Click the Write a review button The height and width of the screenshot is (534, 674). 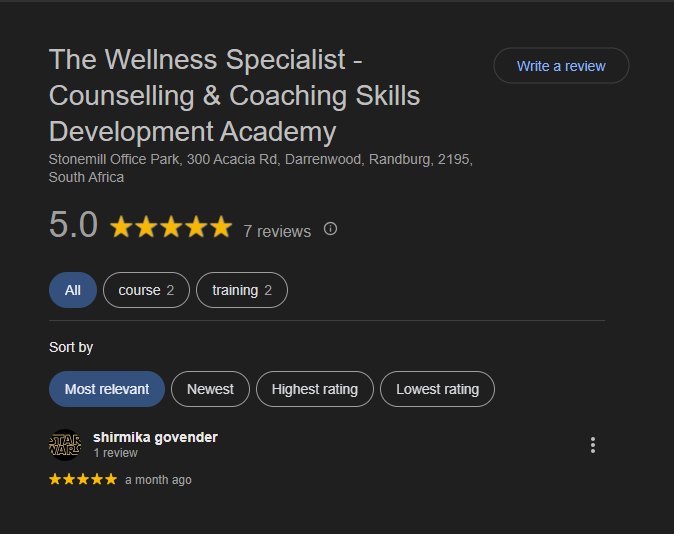click(561, 66)
